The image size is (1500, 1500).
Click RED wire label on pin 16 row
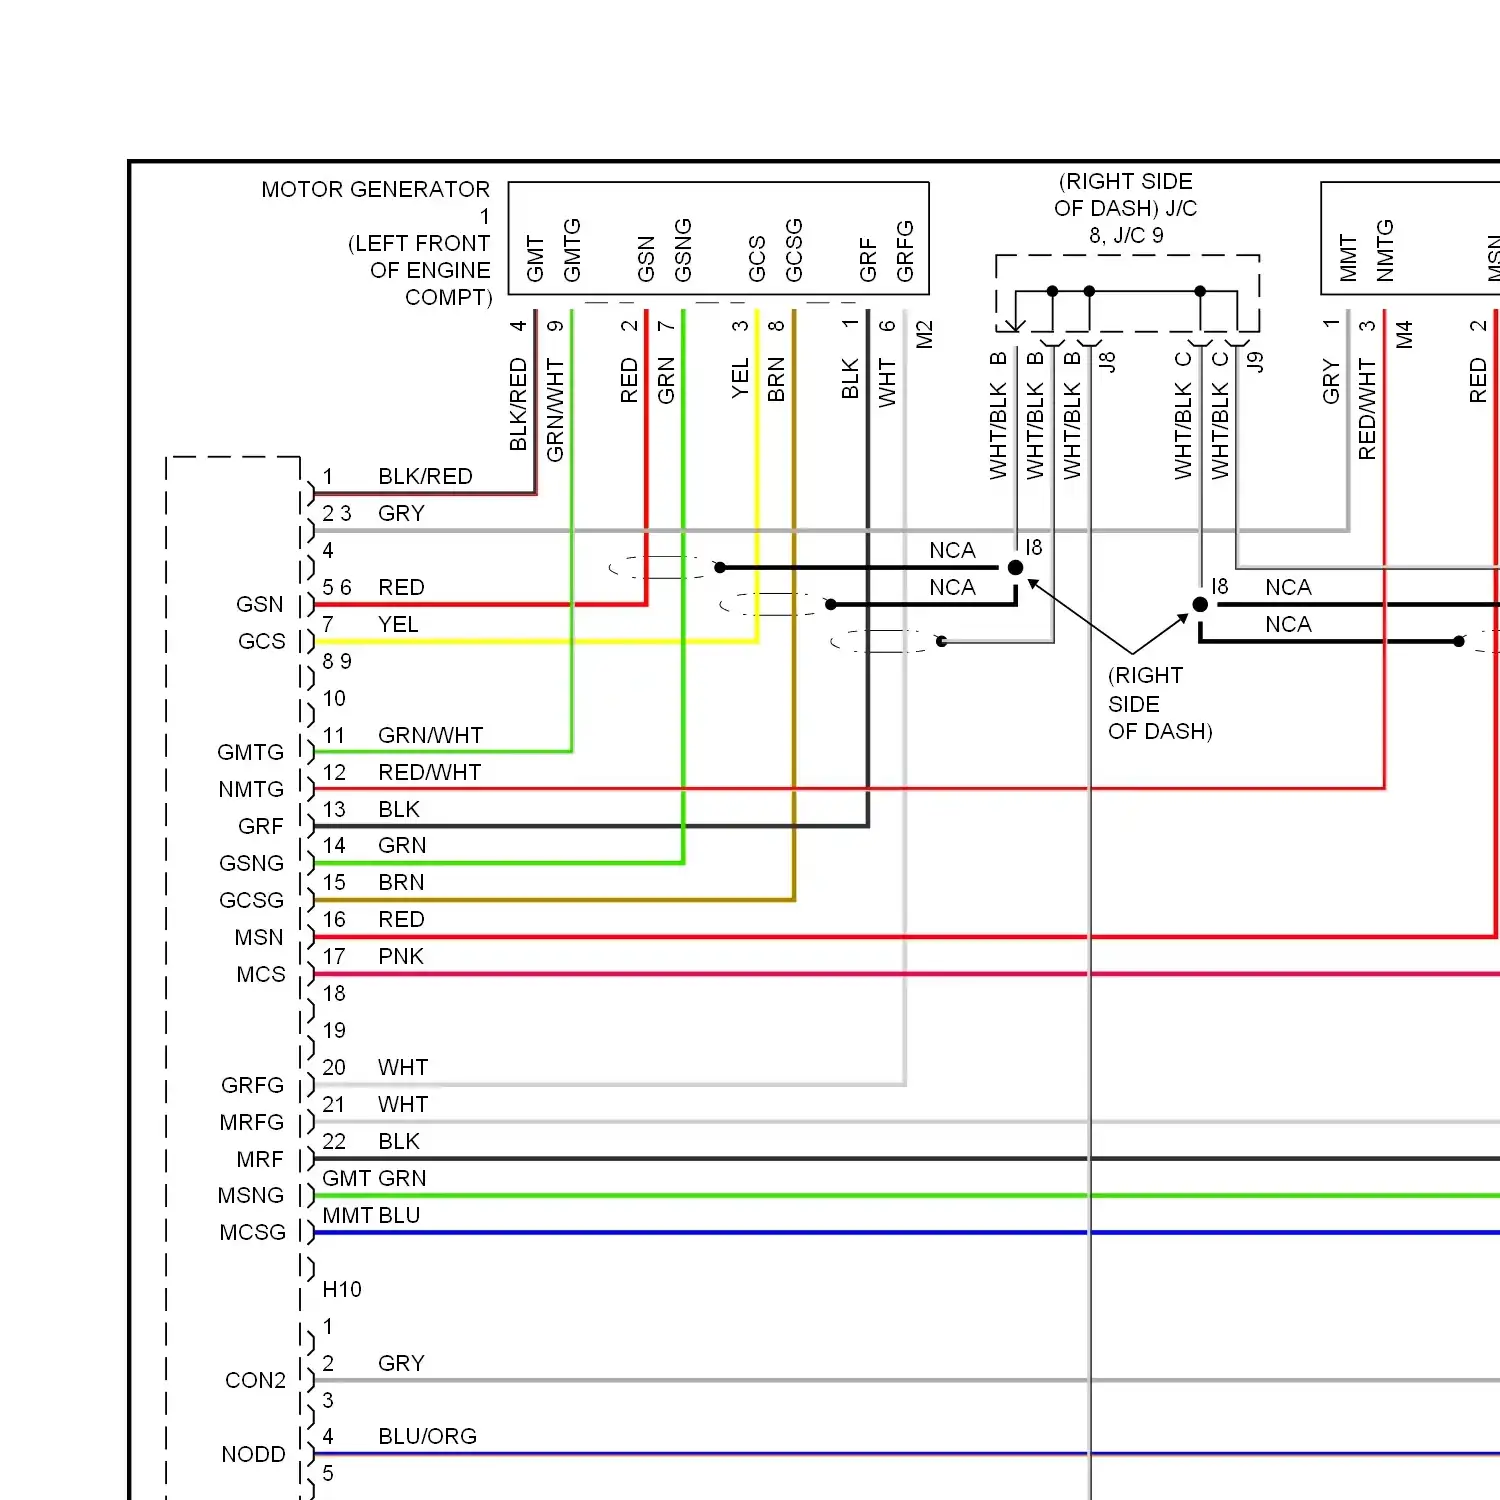[401, 919]
